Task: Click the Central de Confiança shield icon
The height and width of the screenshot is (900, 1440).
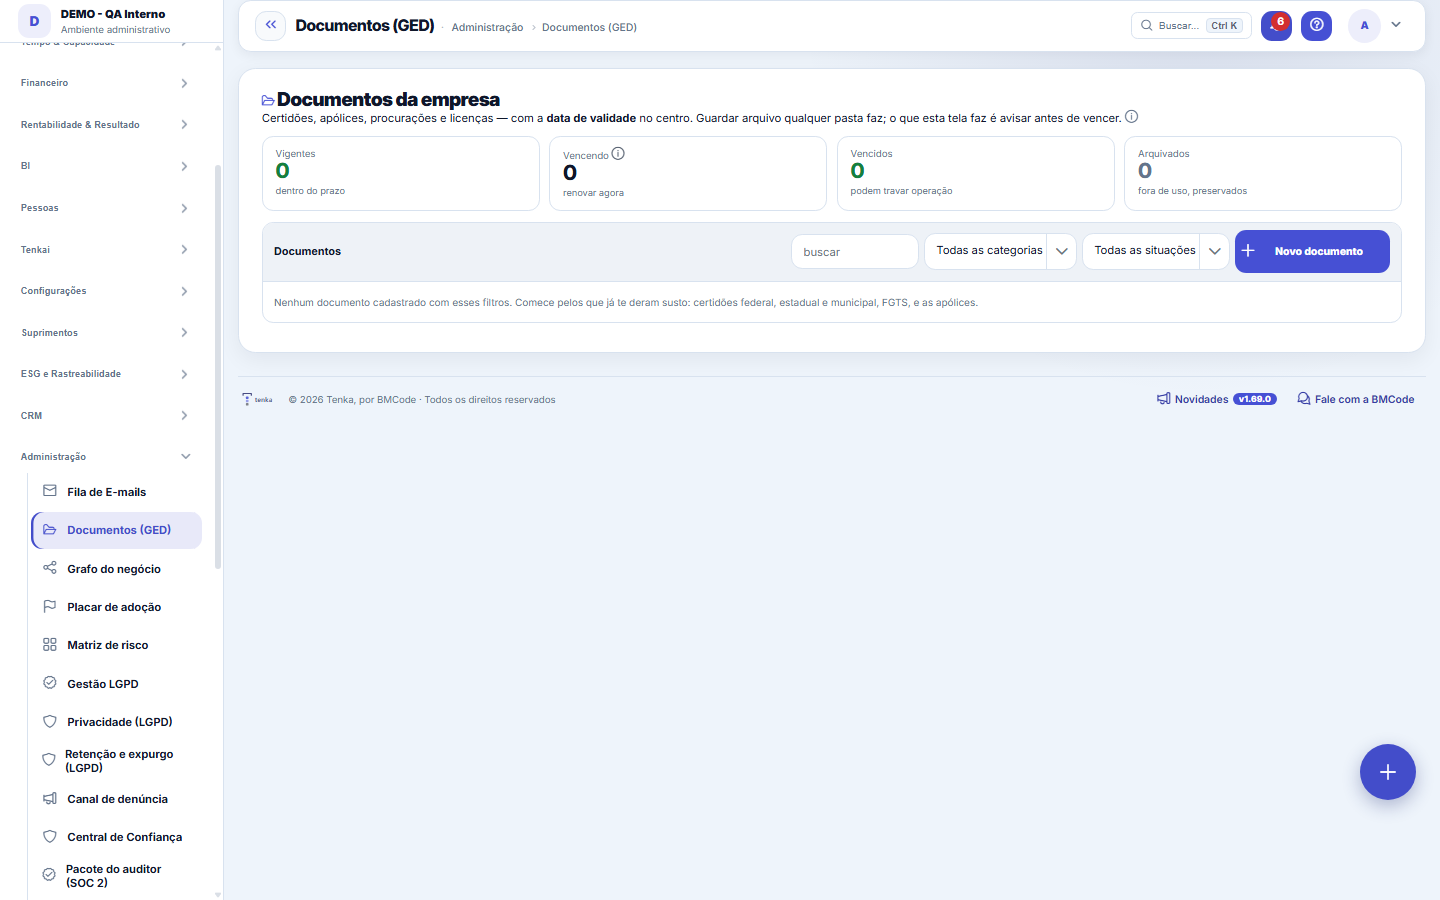Action: 50,836
